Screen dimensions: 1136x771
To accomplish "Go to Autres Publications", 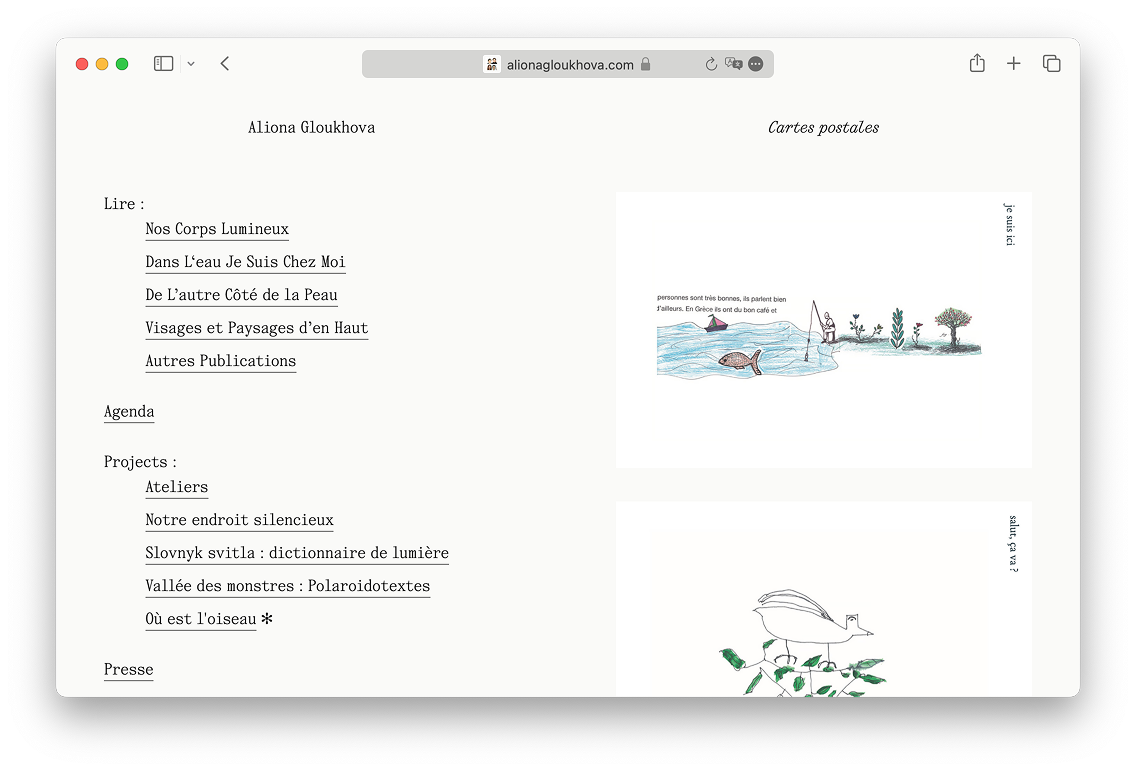I will point(220,361).
